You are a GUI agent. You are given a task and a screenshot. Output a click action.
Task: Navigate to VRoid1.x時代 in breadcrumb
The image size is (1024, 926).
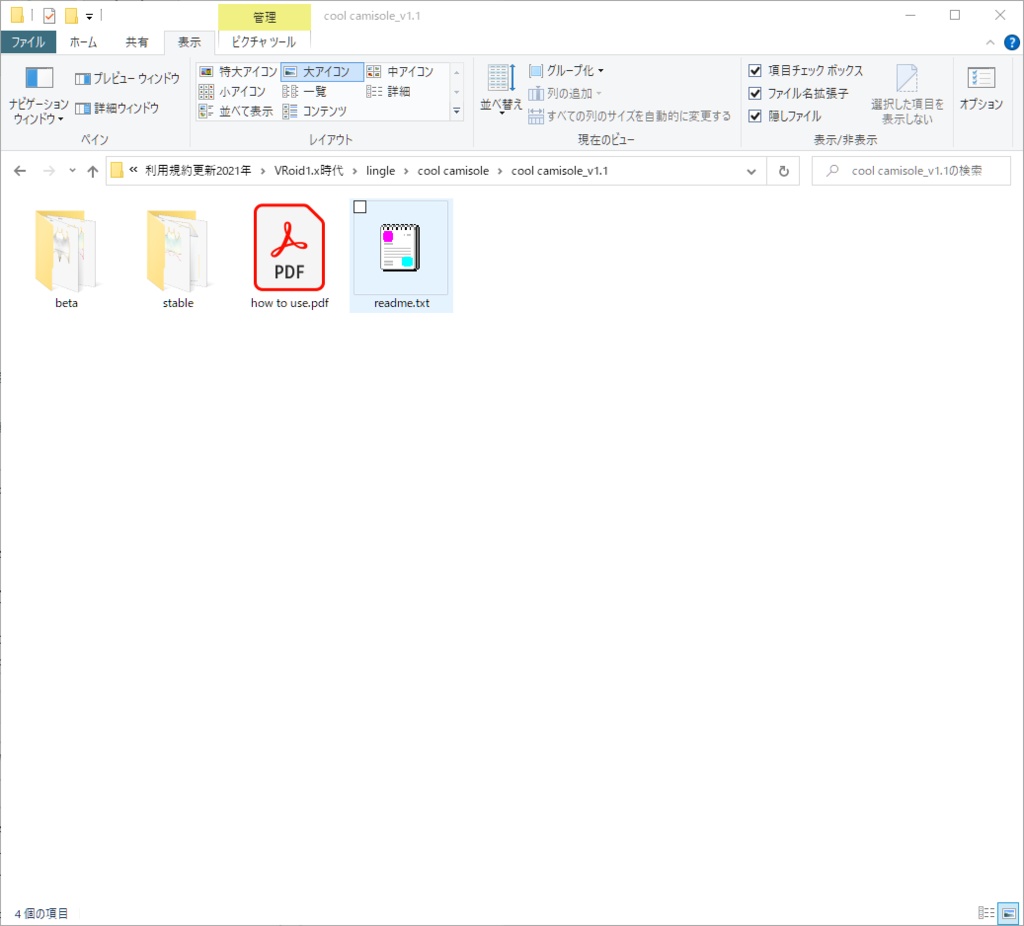coord(308,171)
